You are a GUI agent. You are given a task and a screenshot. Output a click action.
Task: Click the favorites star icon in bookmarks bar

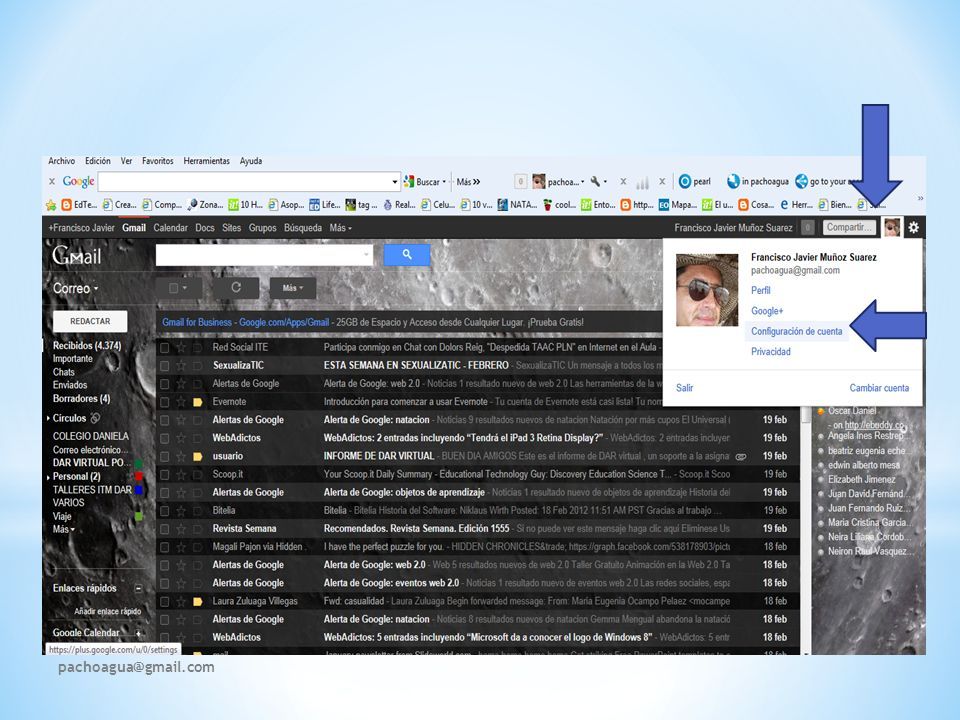[x=51, y=205]
